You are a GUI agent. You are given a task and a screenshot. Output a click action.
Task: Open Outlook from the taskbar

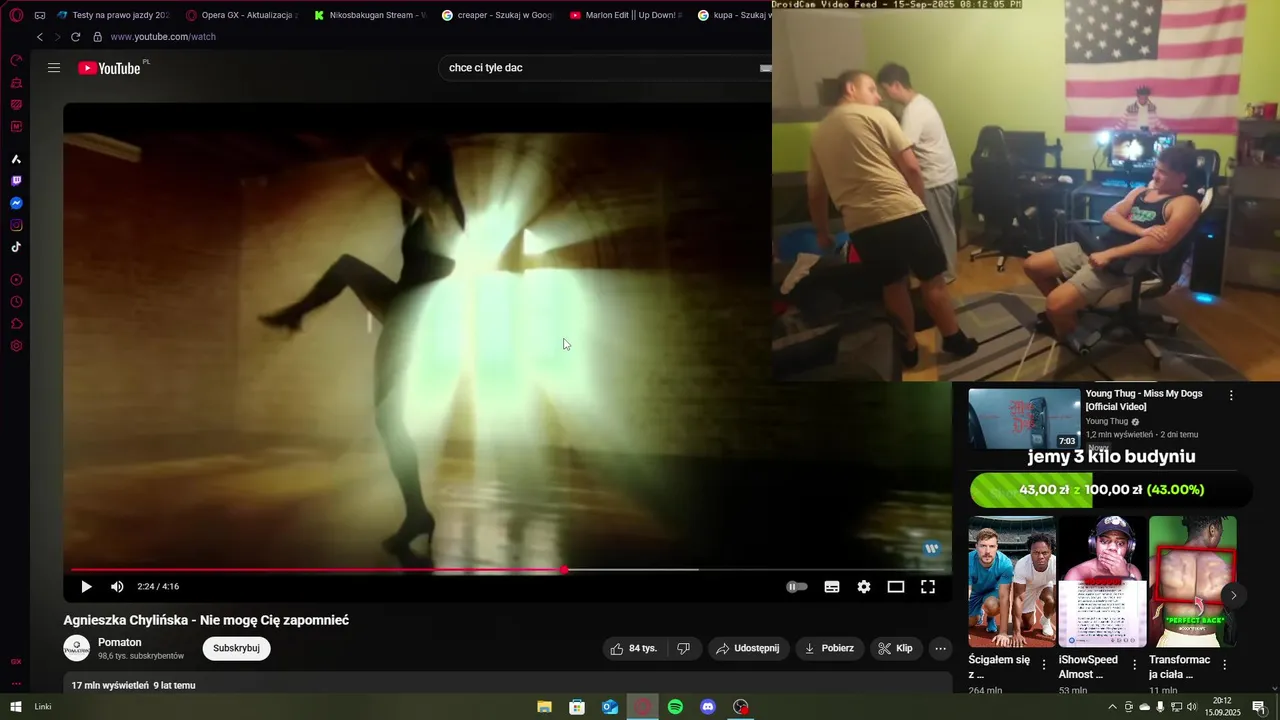(x=610, y=707)
